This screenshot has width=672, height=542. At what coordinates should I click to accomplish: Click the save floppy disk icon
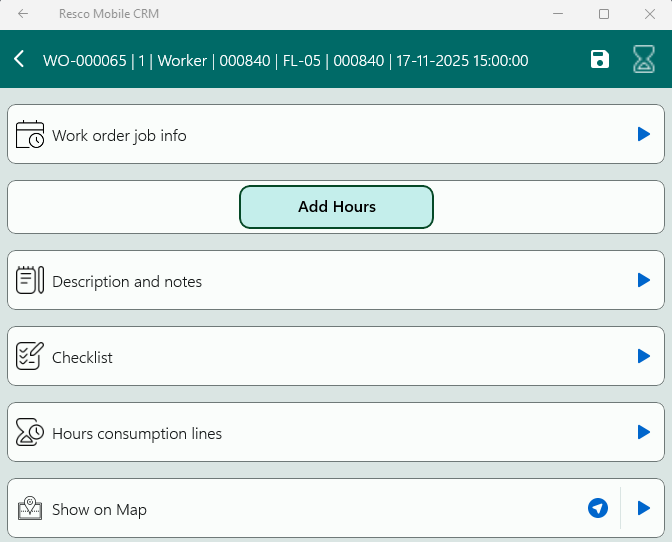point(600,59)
